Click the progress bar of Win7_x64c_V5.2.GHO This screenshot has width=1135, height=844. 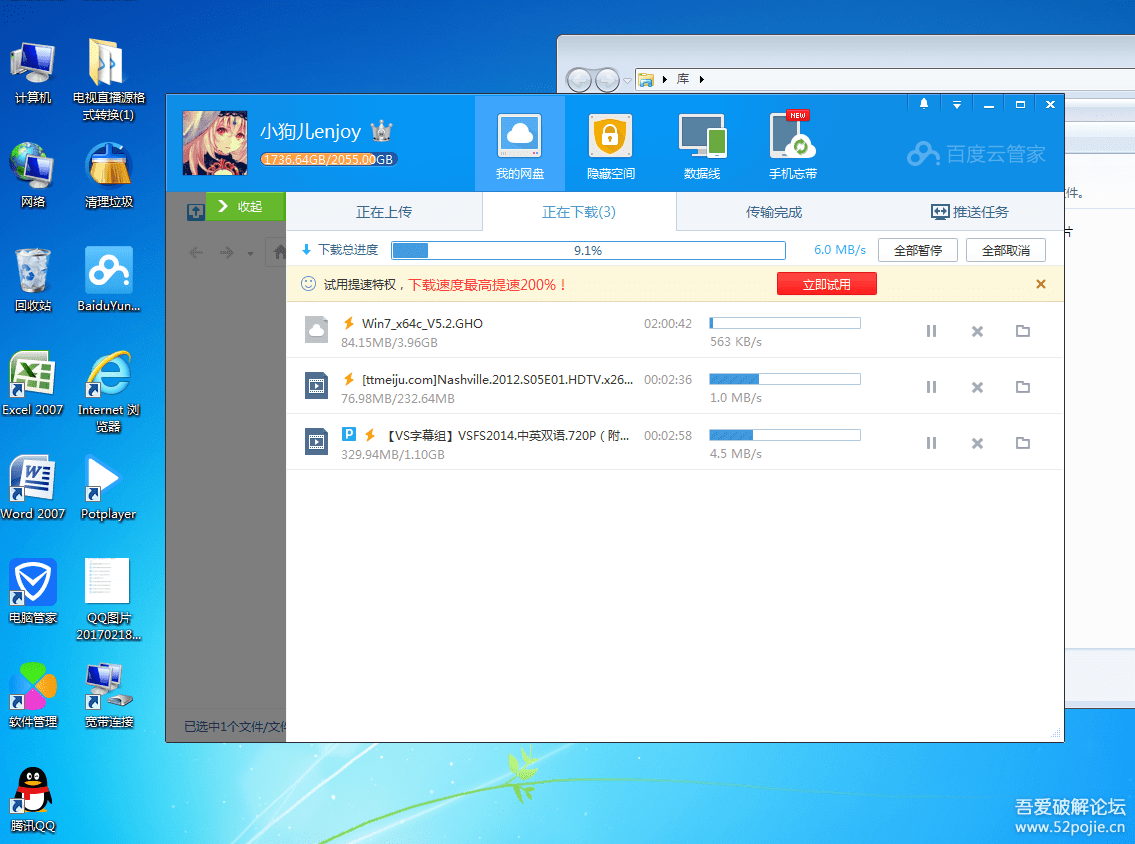785,323
